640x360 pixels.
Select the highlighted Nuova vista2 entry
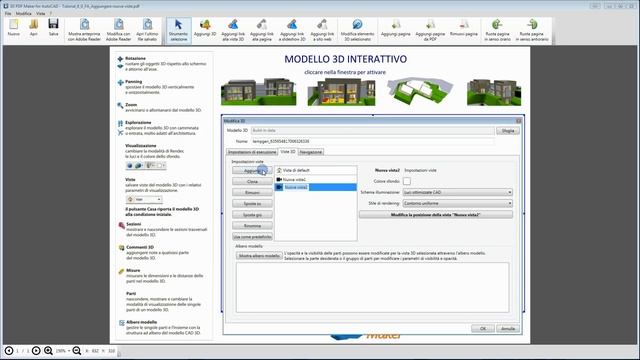coord(316,187)
